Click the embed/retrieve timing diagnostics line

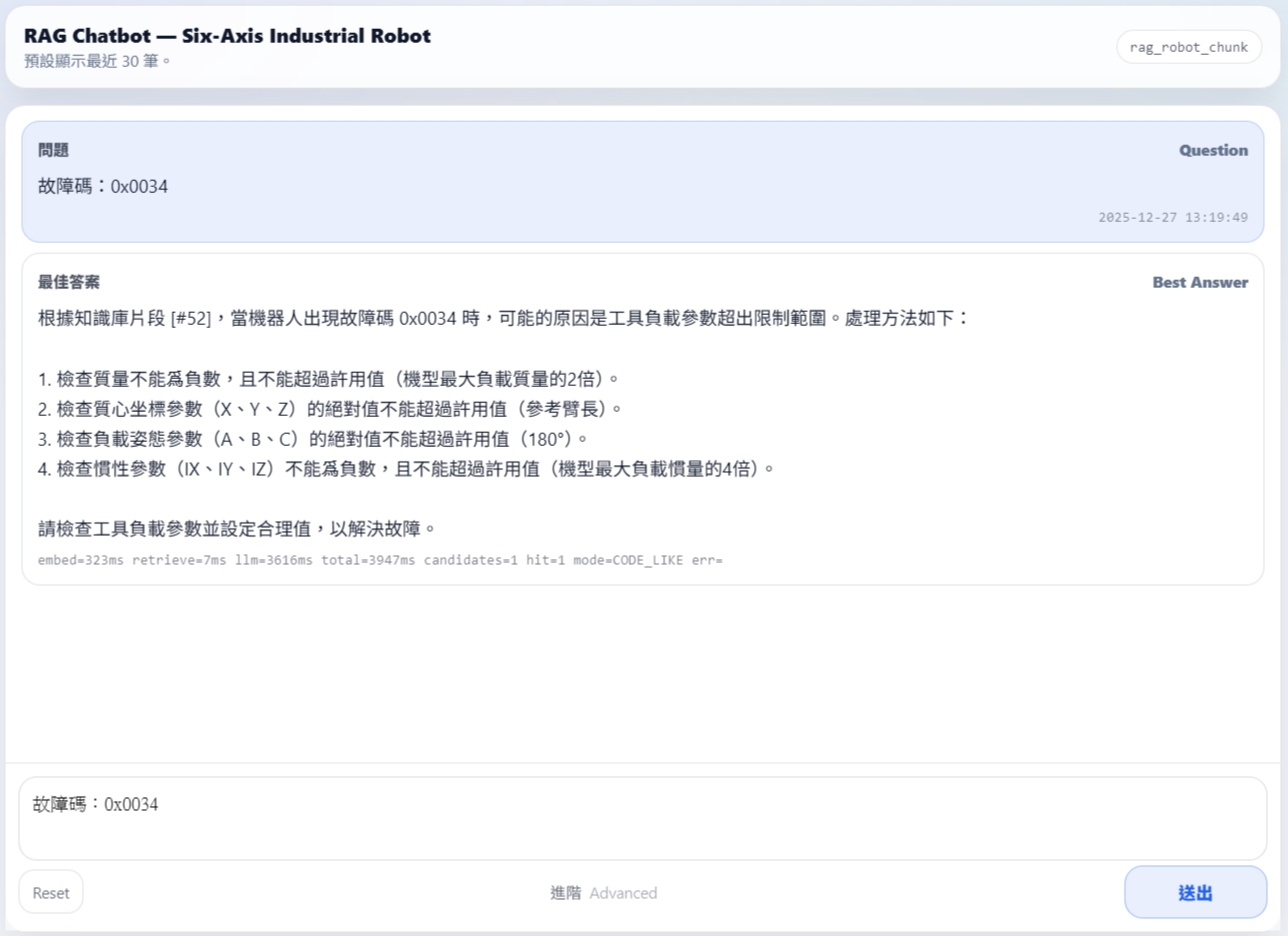[x=379, y=560]
